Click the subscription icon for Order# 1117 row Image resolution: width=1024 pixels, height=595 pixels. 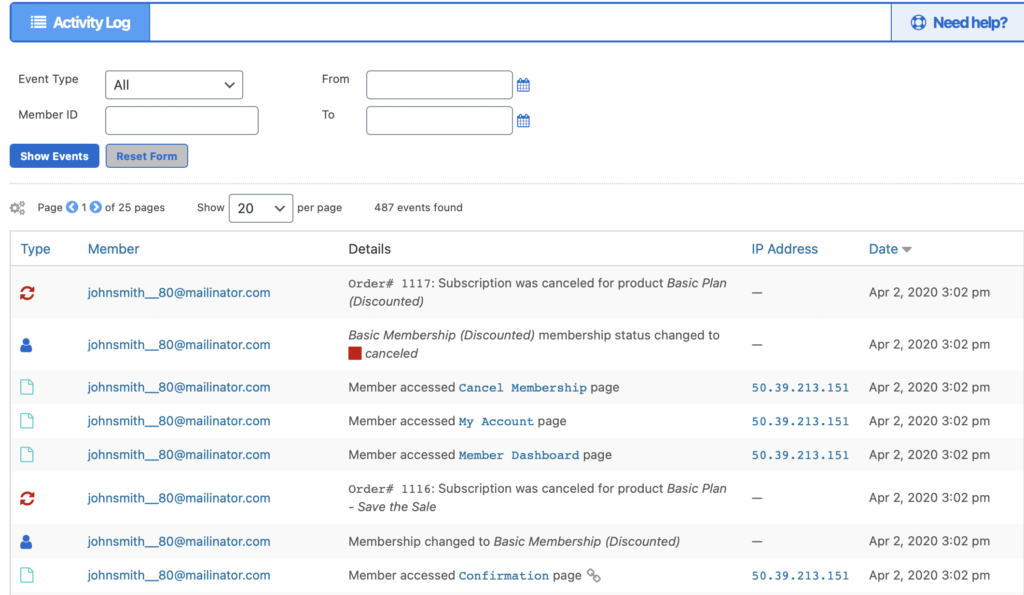(27, 293)
